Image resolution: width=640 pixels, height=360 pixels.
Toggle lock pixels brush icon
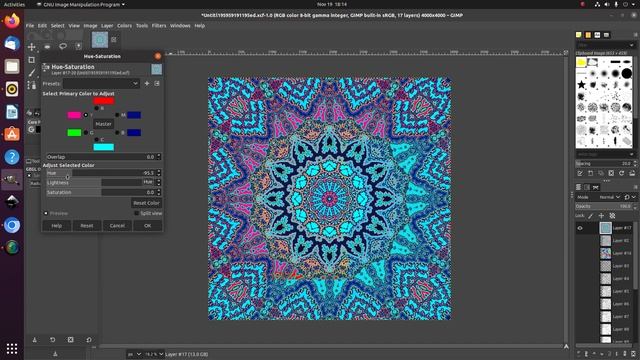click(591, 216)
